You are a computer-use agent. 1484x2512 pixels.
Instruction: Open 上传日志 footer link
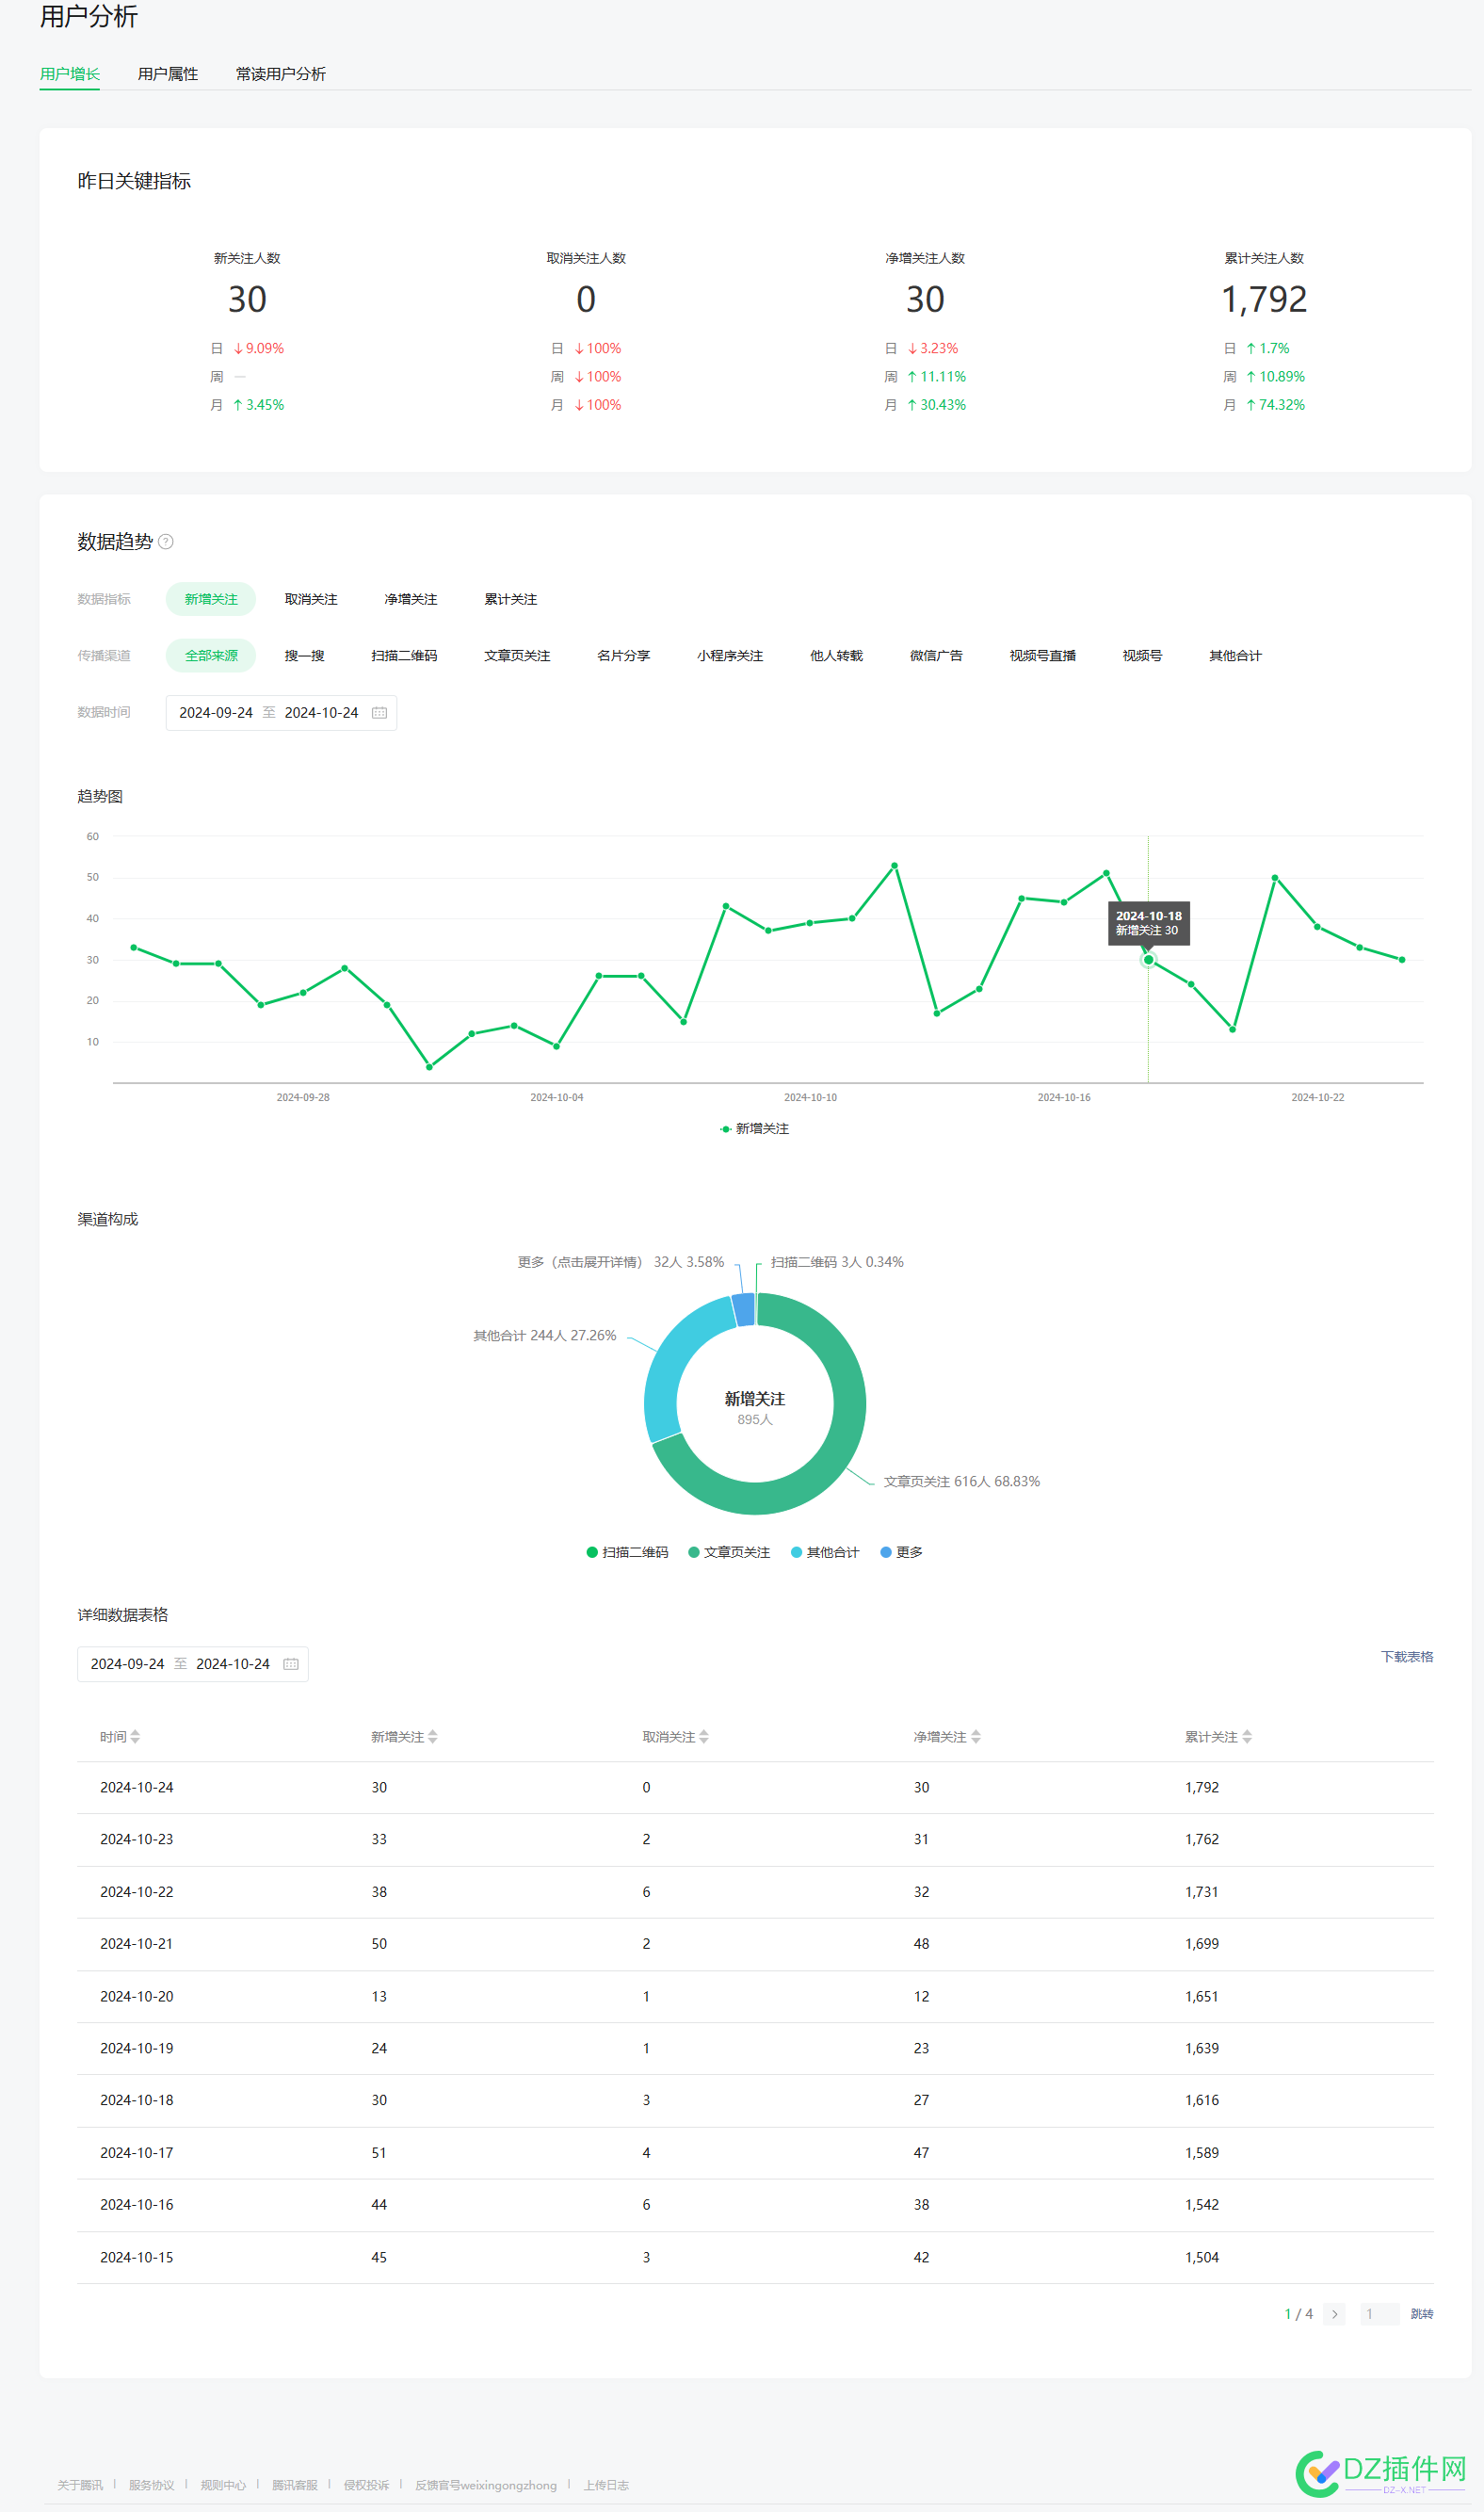(x=607, y=2485)
